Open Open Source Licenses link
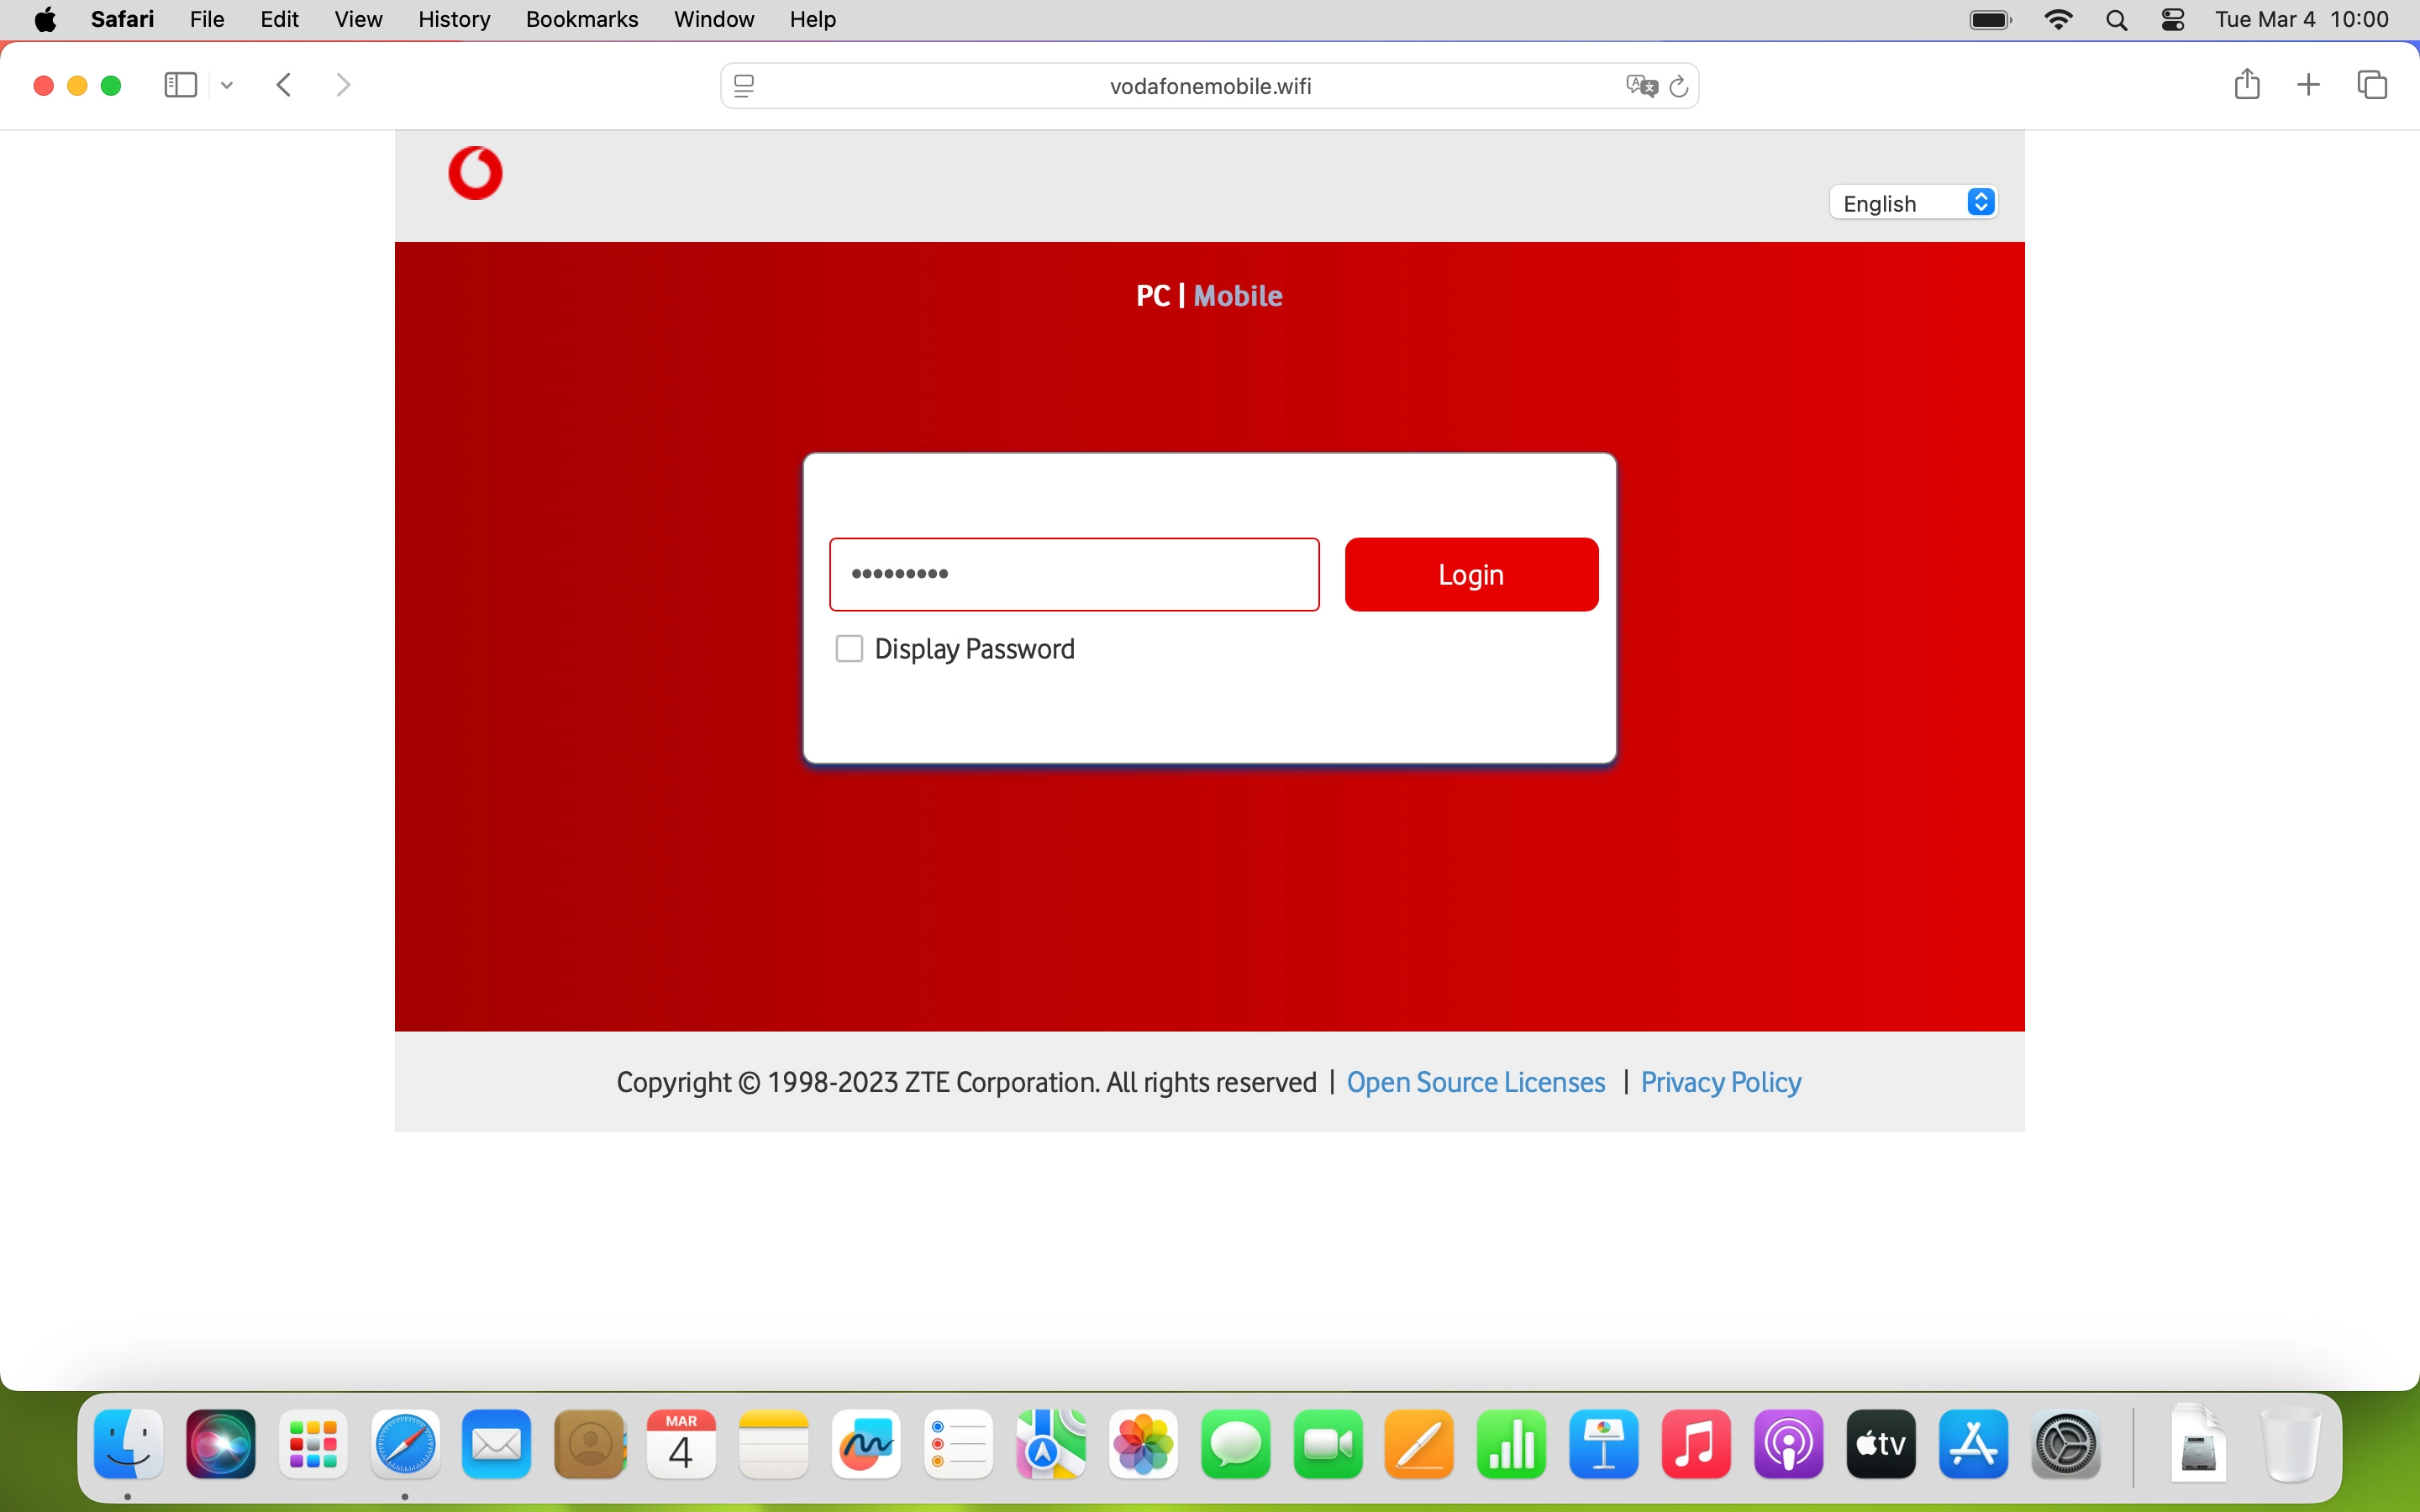Viewport: 2420px width, 1512px height. 1476,1082
